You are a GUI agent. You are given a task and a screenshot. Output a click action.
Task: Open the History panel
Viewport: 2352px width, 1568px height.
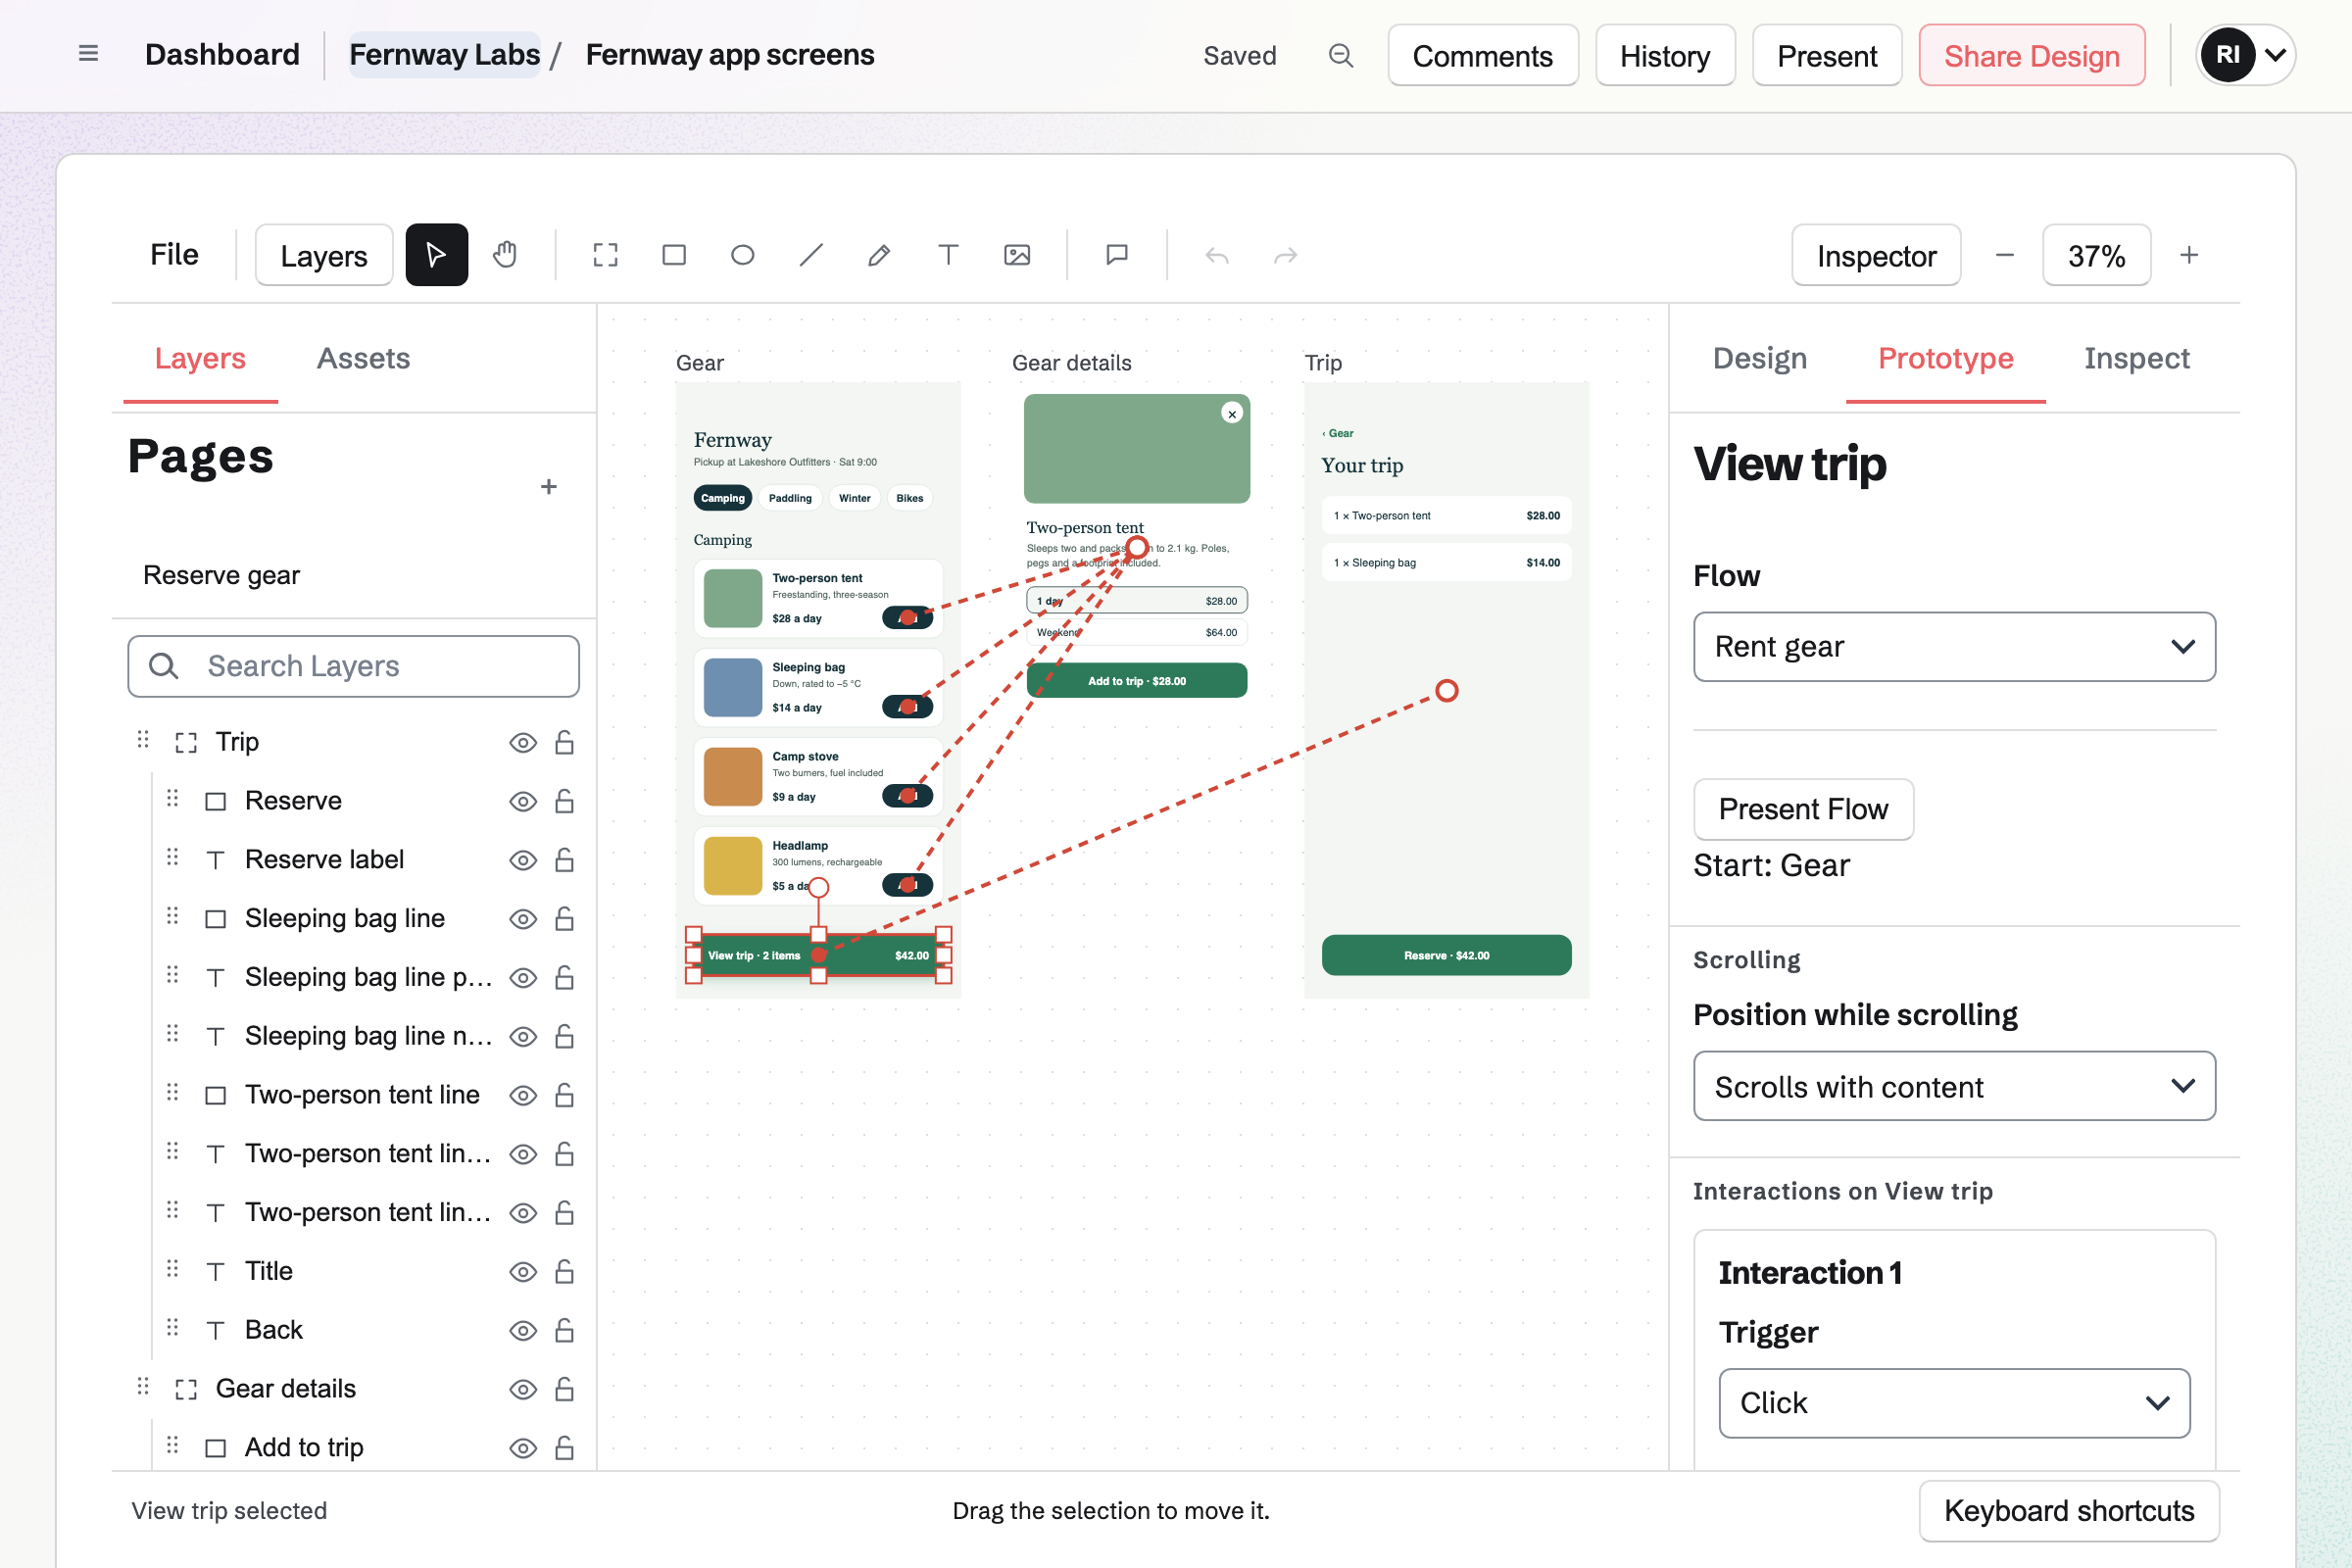(1665, 56)
